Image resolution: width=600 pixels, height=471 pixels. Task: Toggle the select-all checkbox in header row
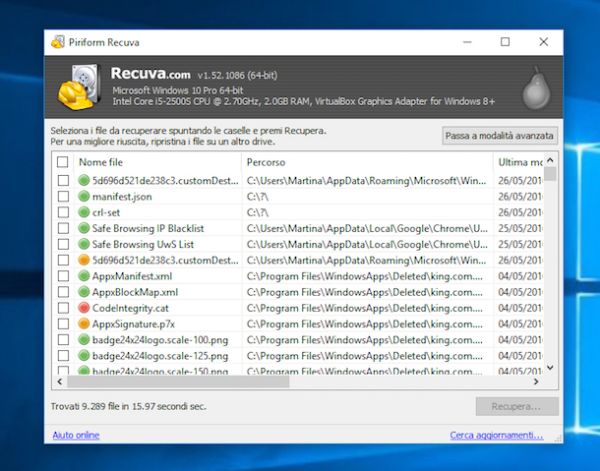pos(63,162)
